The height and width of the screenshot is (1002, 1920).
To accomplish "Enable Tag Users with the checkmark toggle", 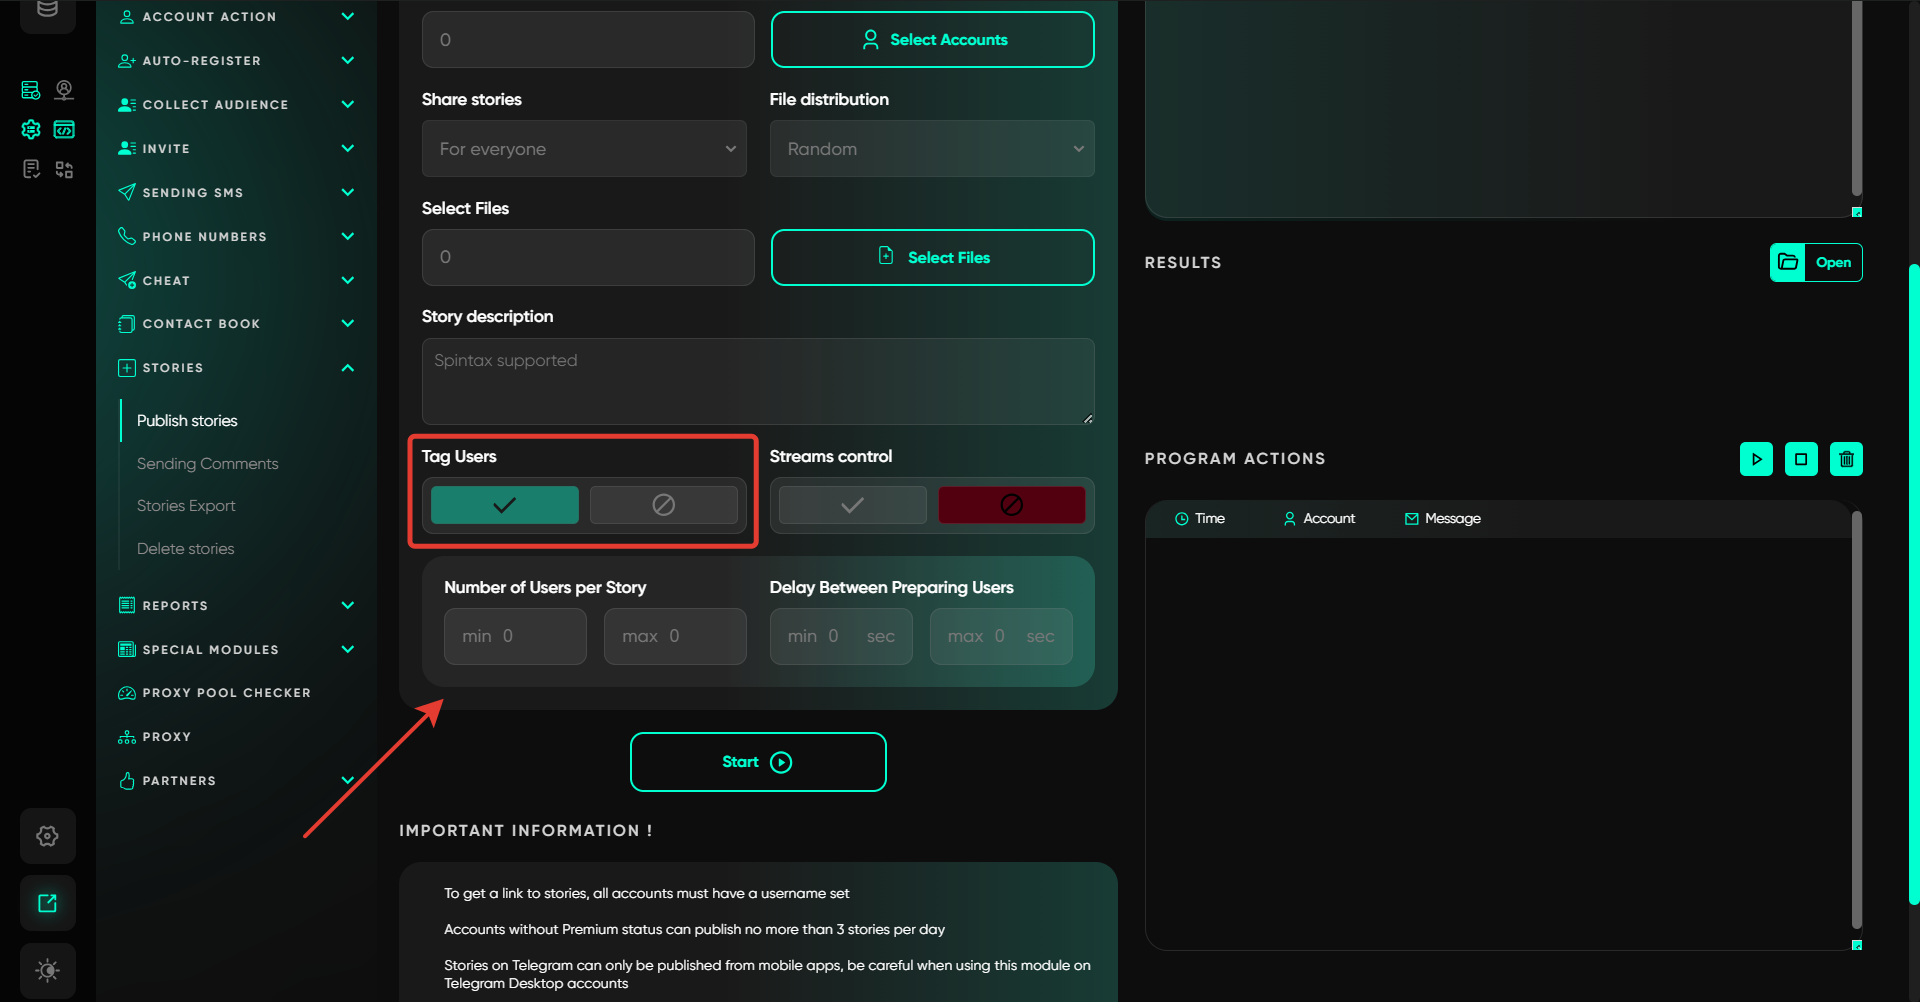I will 504,505.
